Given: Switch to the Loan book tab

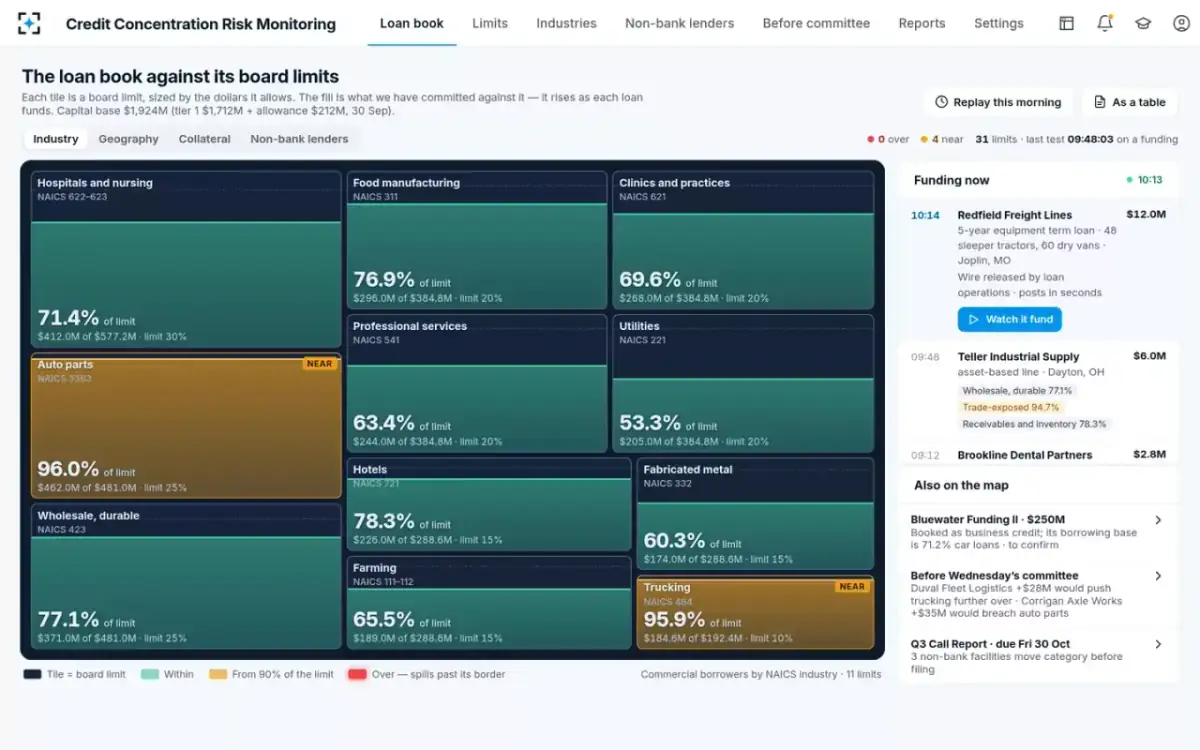Looking at the screenshot, I should tap(412, 23).
